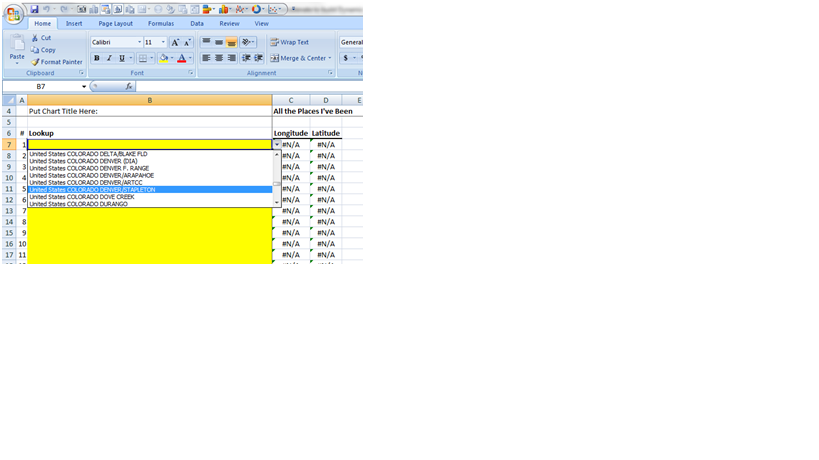Open the Page Layout tab

pyautogui.click(x=115, y=23)
